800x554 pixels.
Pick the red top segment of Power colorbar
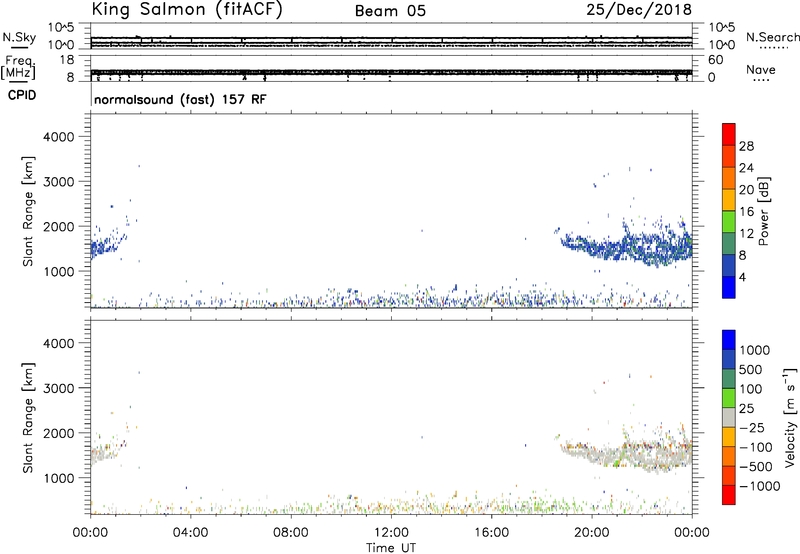coord(729,134)
